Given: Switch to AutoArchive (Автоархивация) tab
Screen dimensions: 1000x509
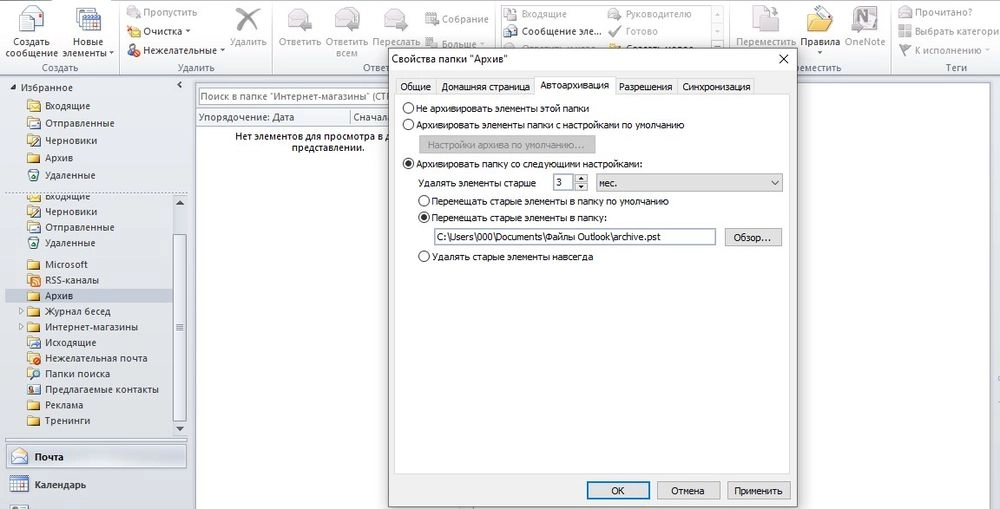Looking at the screenshot, I should click(575, 85).
